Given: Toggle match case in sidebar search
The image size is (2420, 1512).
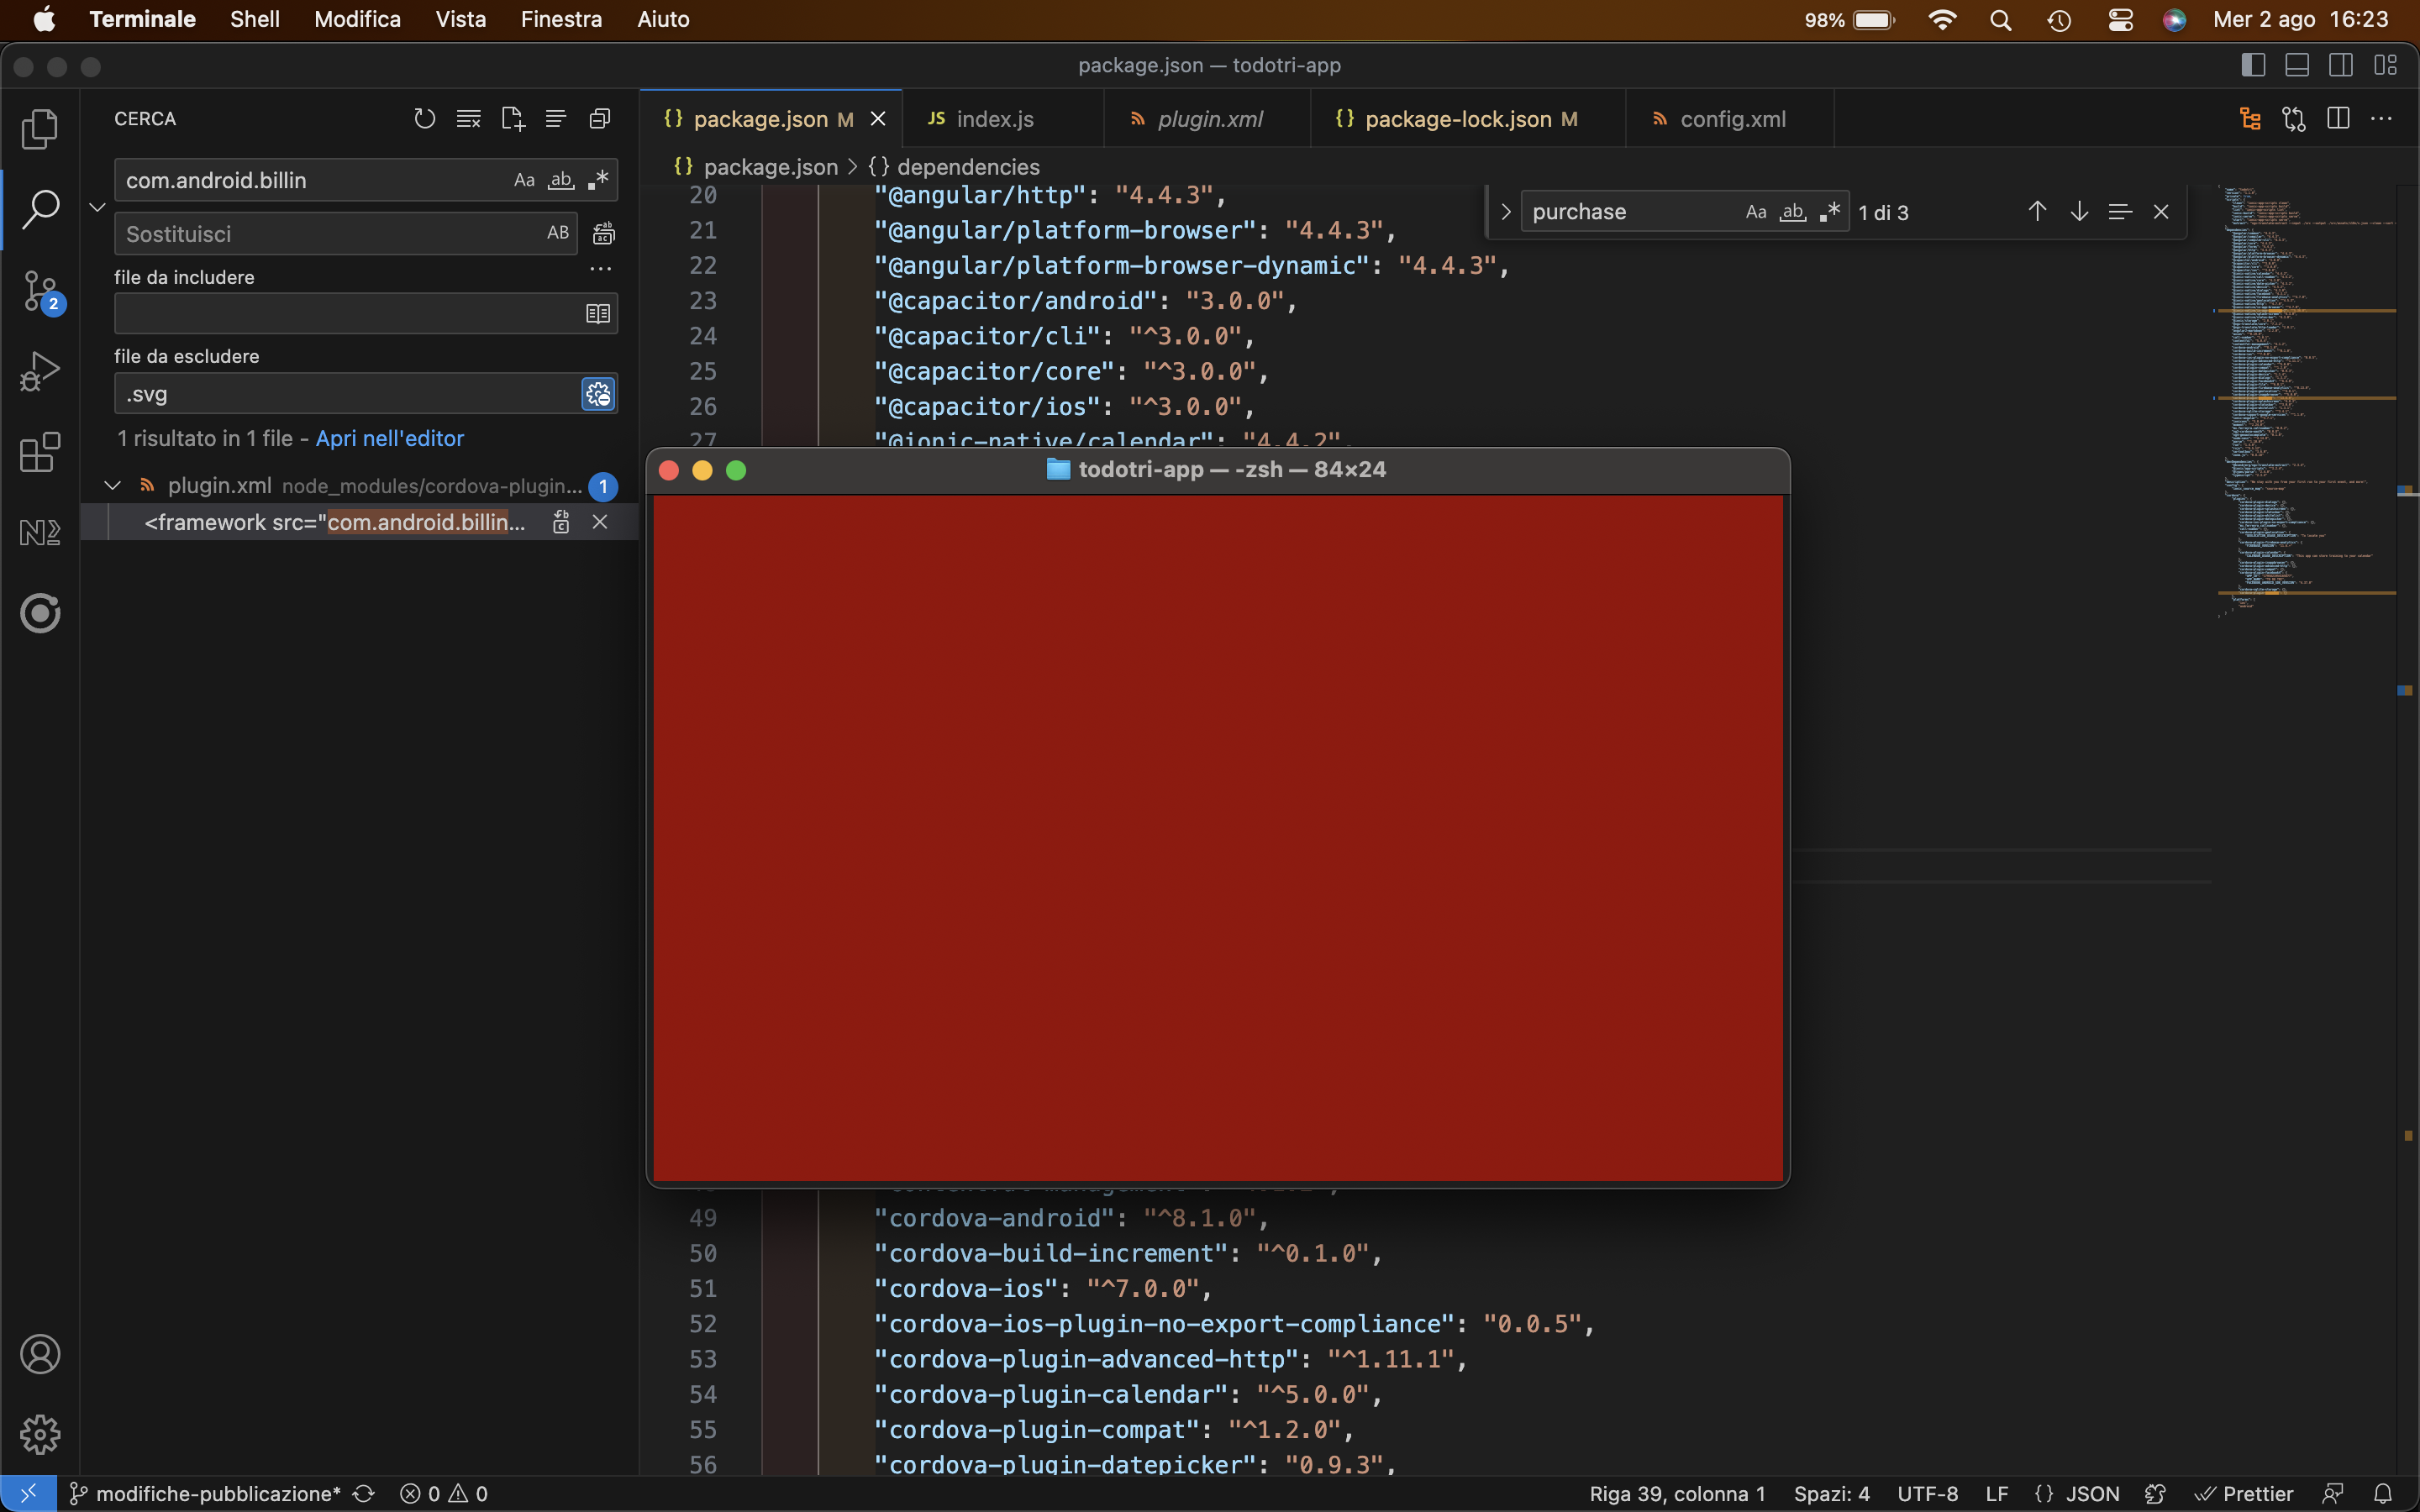Looking at the screenshot, I should tap(524, 180).
